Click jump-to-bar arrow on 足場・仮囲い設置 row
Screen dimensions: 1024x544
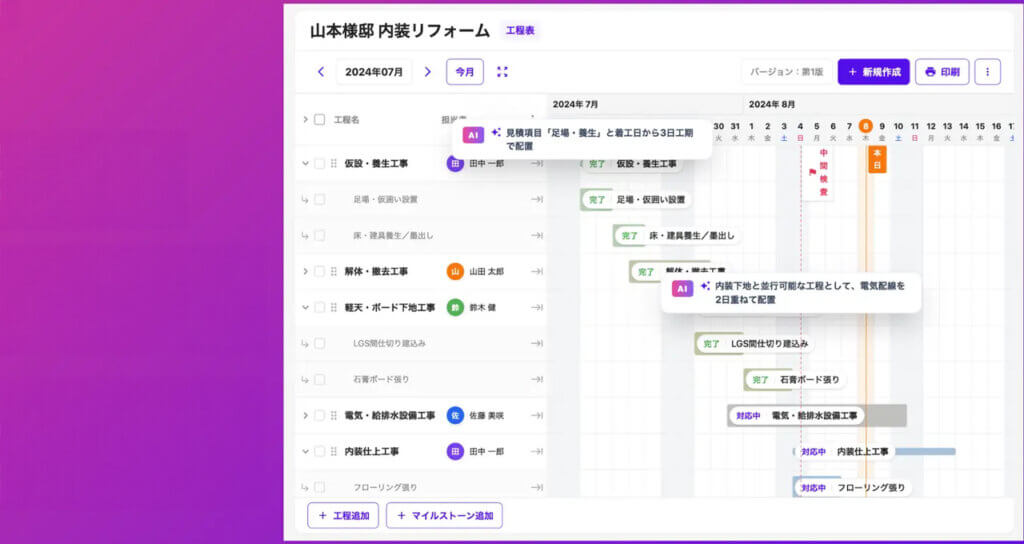coord(537,199)
